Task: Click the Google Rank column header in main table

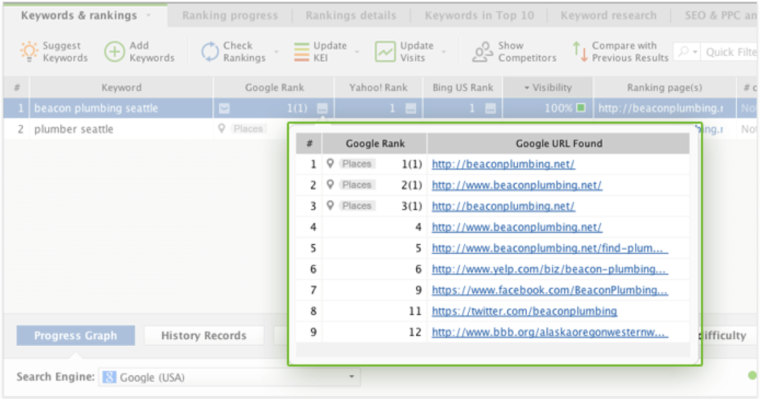Action: (274, 87)
